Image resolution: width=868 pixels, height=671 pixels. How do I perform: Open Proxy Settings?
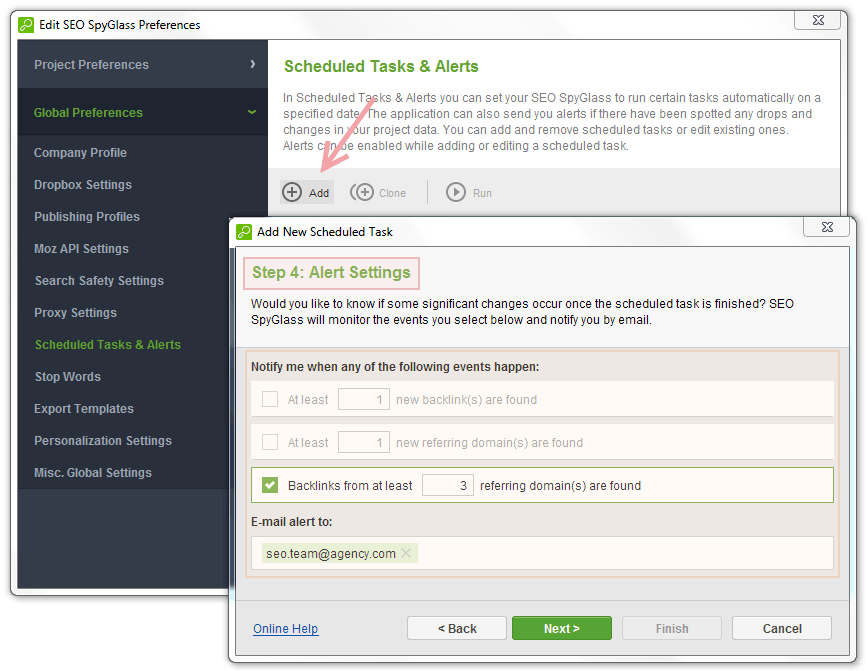[75, 312]
